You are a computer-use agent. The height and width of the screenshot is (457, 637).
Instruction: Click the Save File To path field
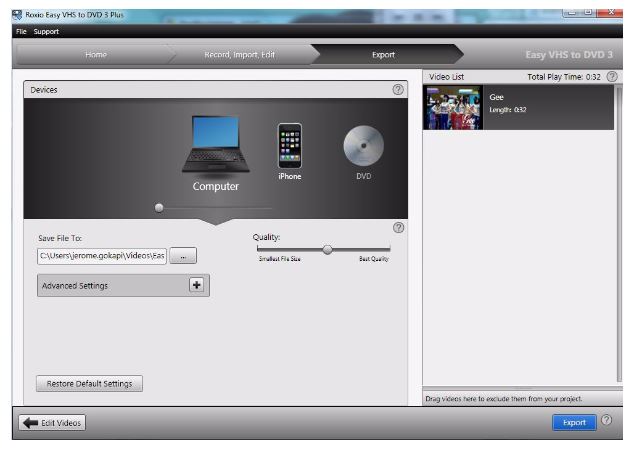(102, 256)
